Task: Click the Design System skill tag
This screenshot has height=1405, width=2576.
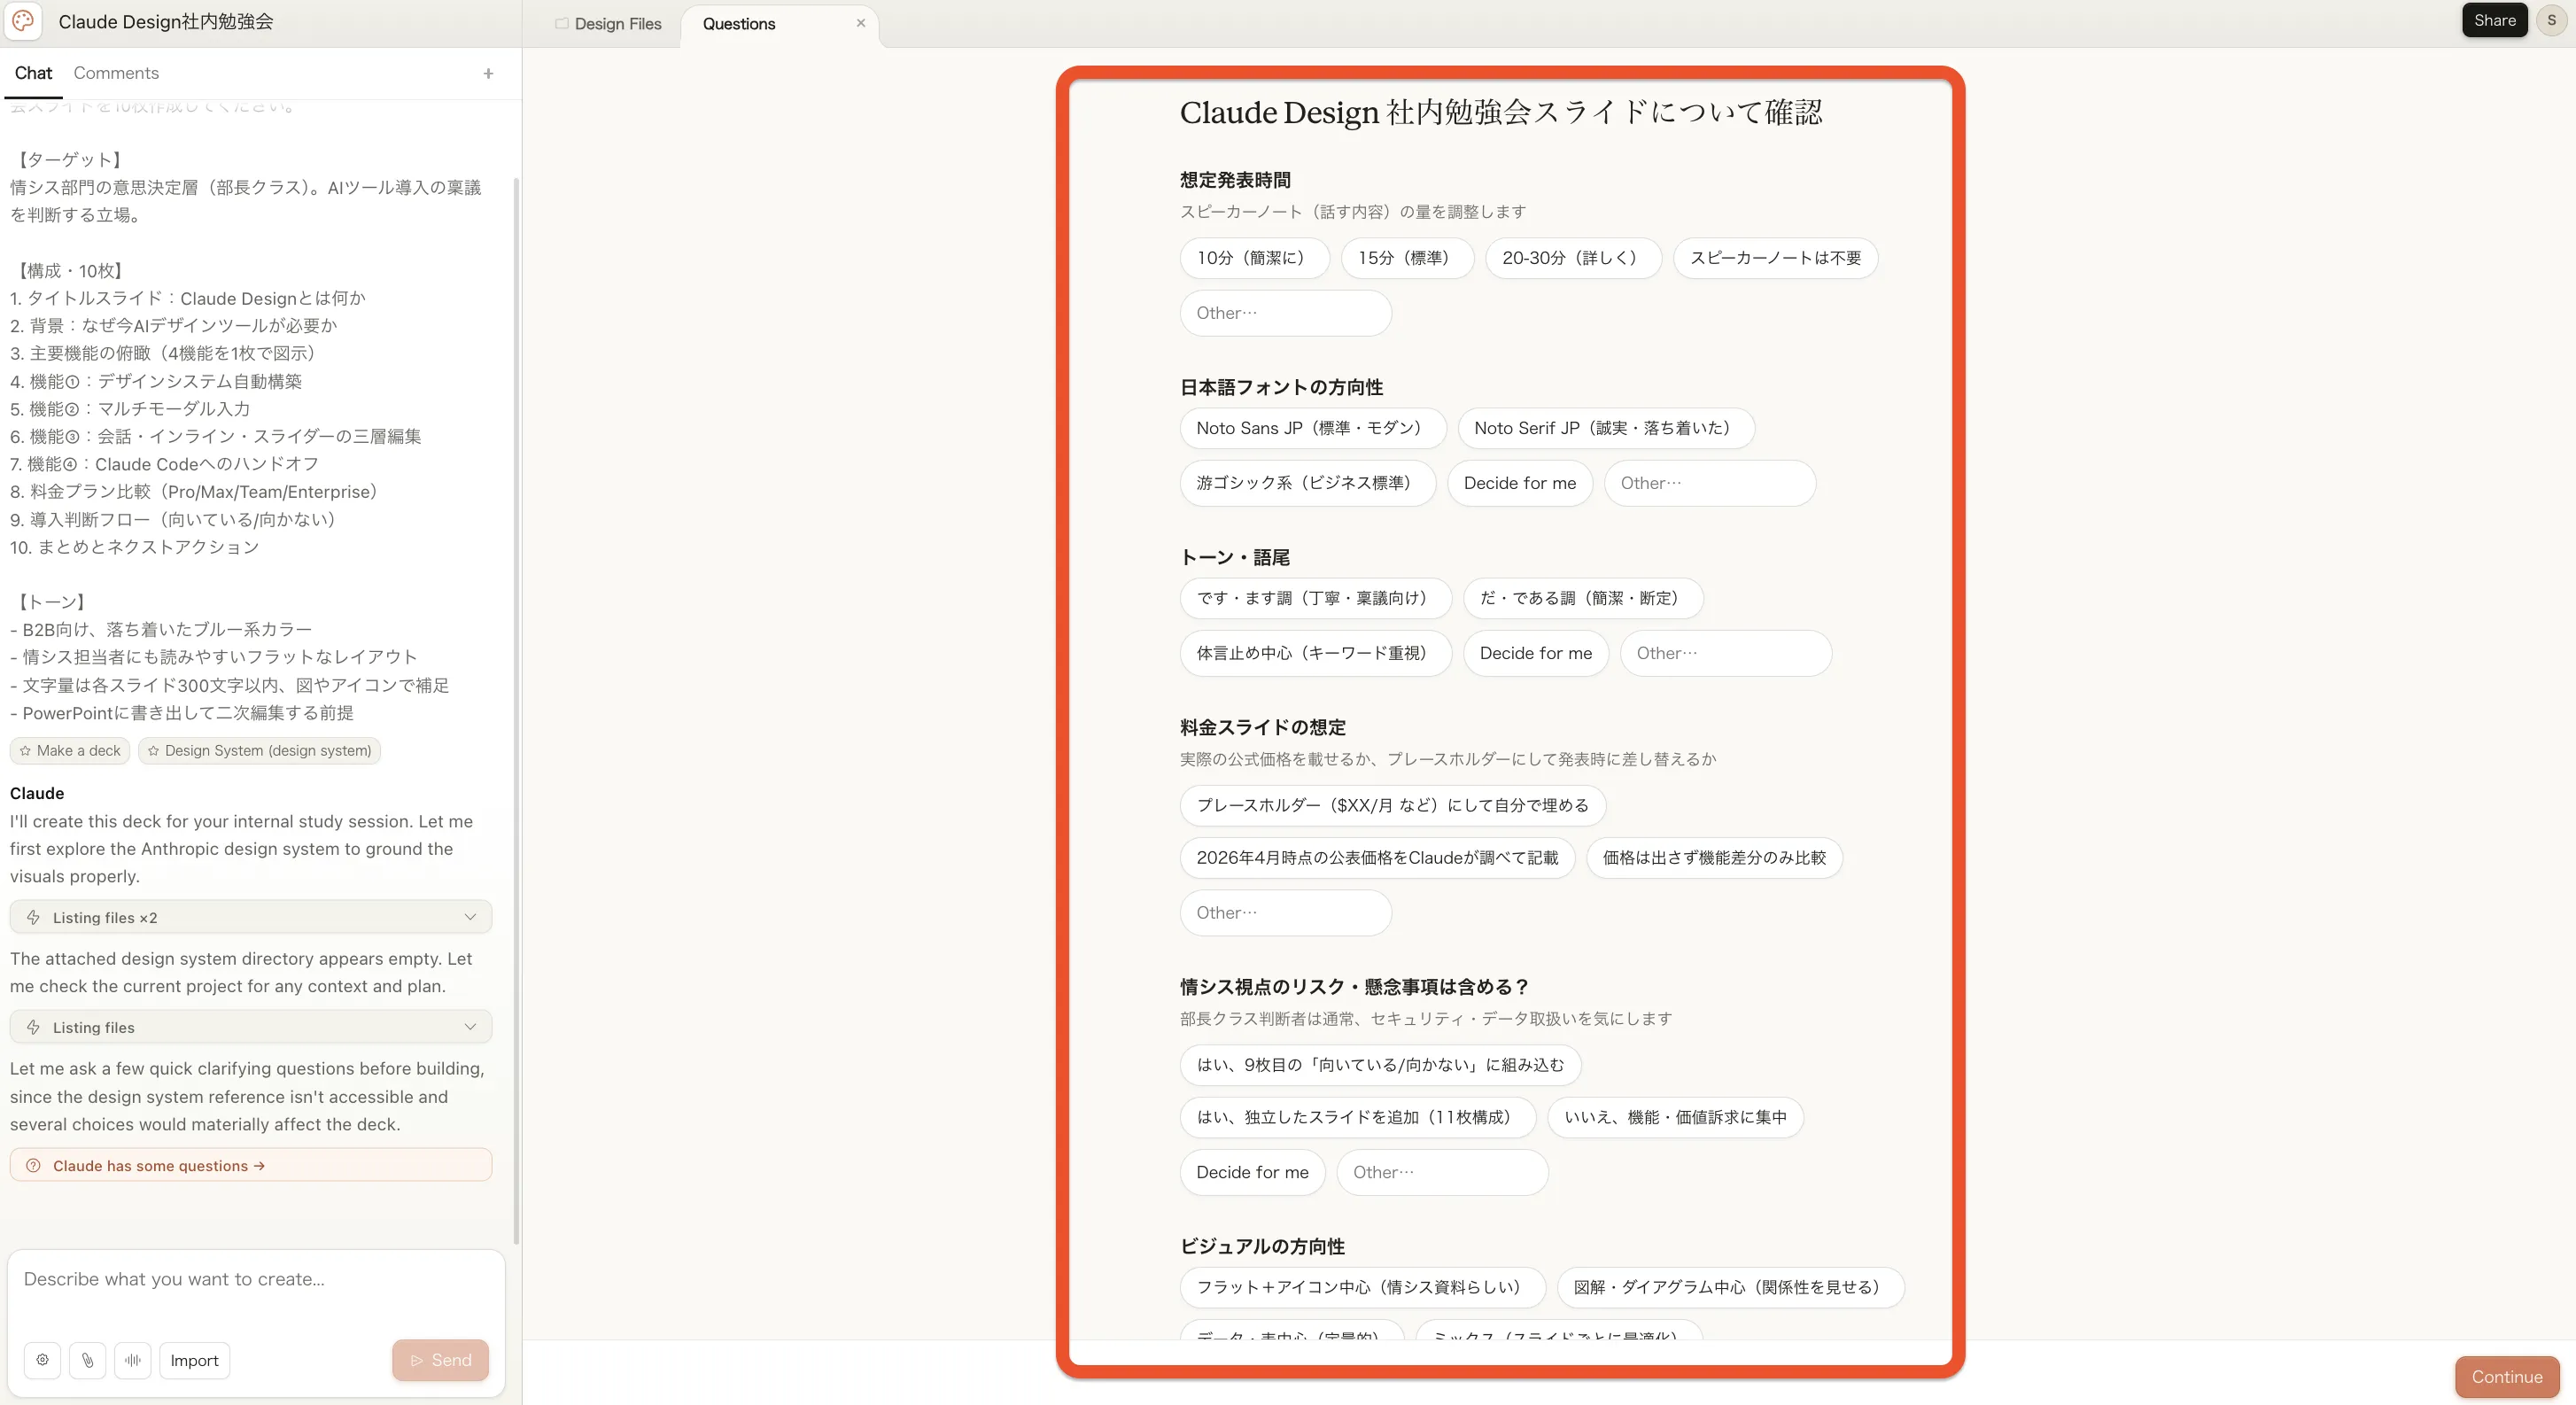Action: pos(260,751)
